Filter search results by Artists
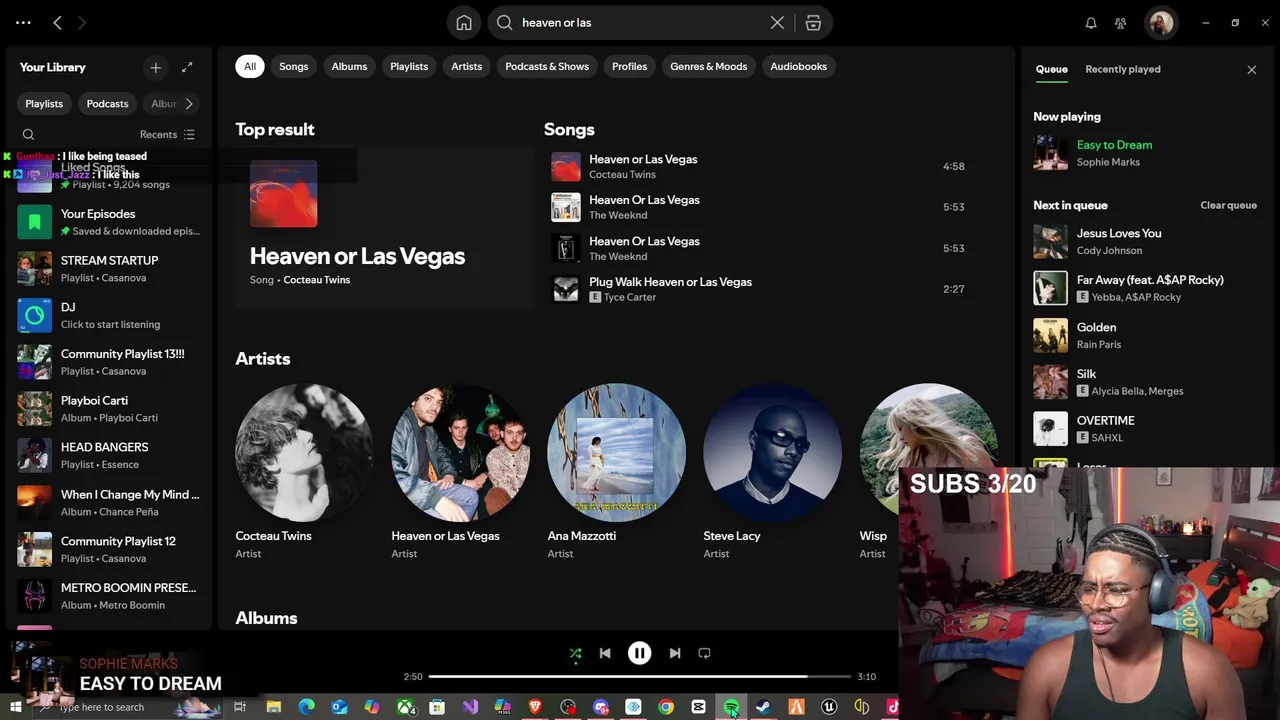This screenshot has height=720, width=1280. [x=466, y=66]
